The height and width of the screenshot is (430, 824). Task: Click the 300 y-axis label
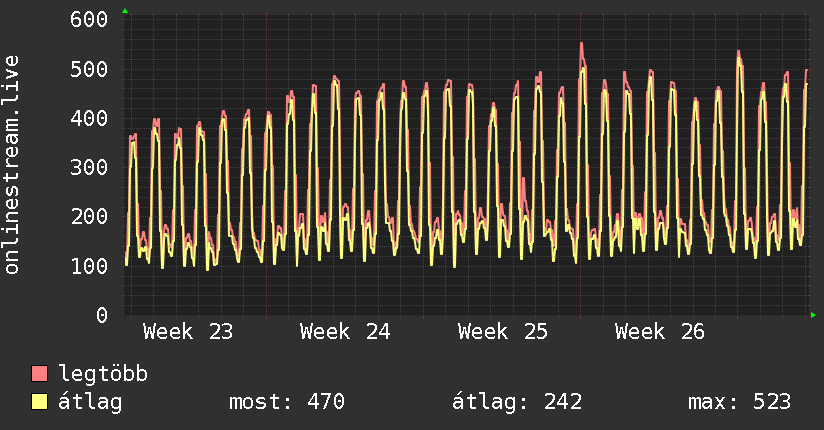[x=89, y=168]
